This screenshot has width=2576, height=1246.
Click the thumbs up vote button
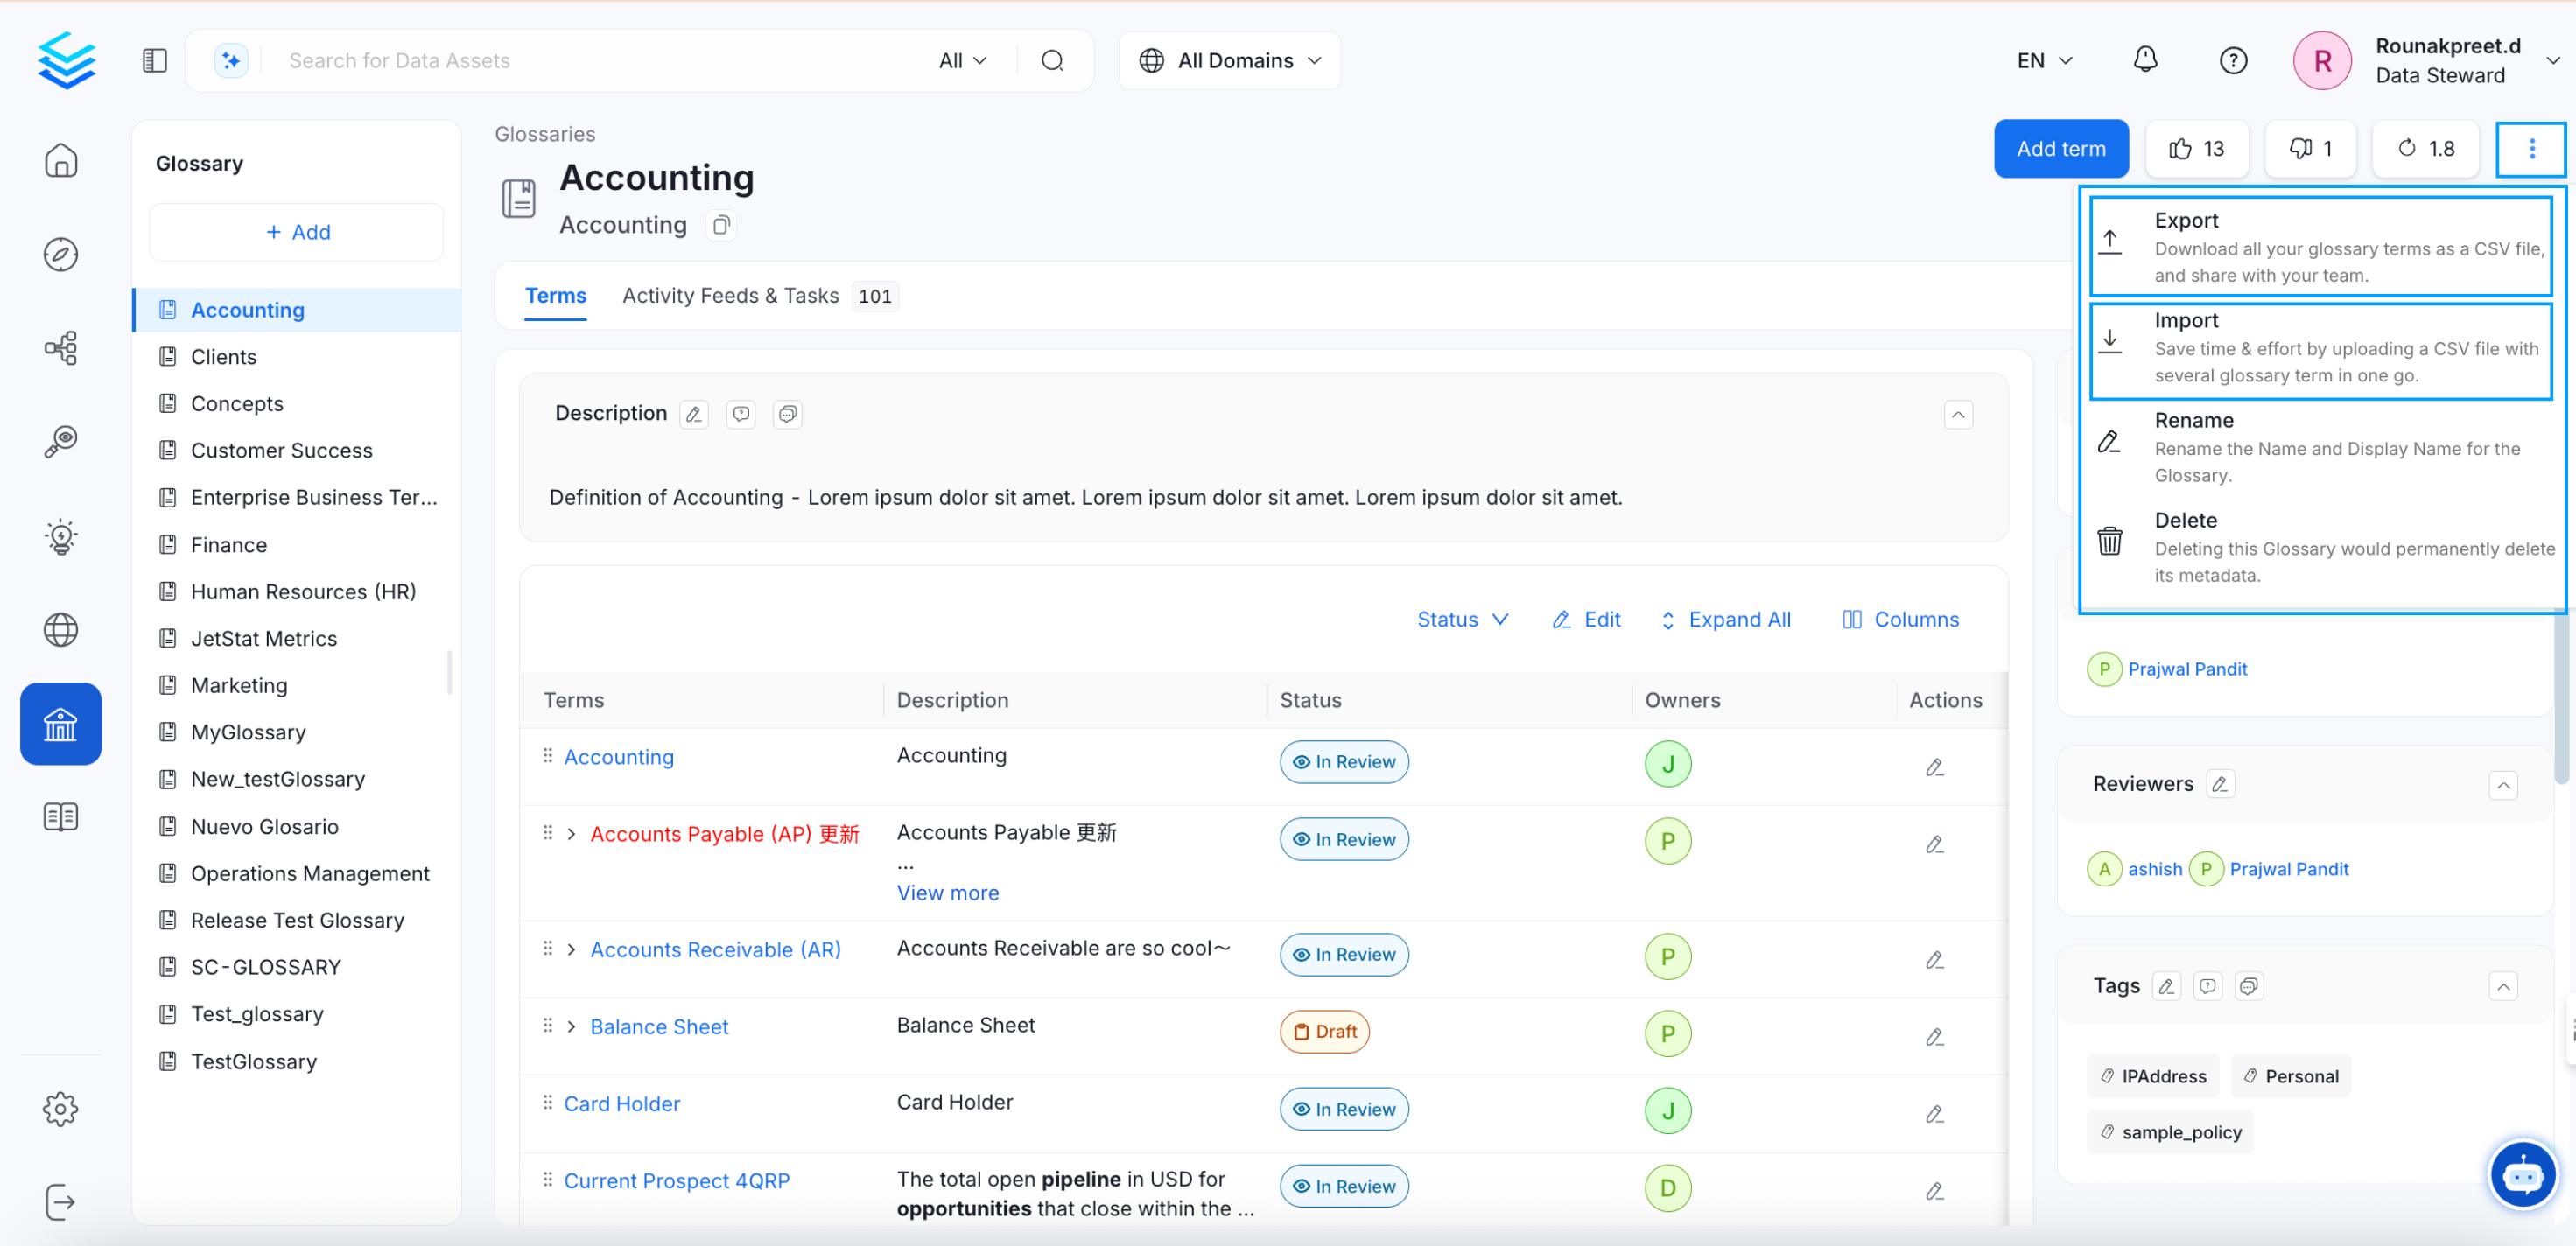2196,148
